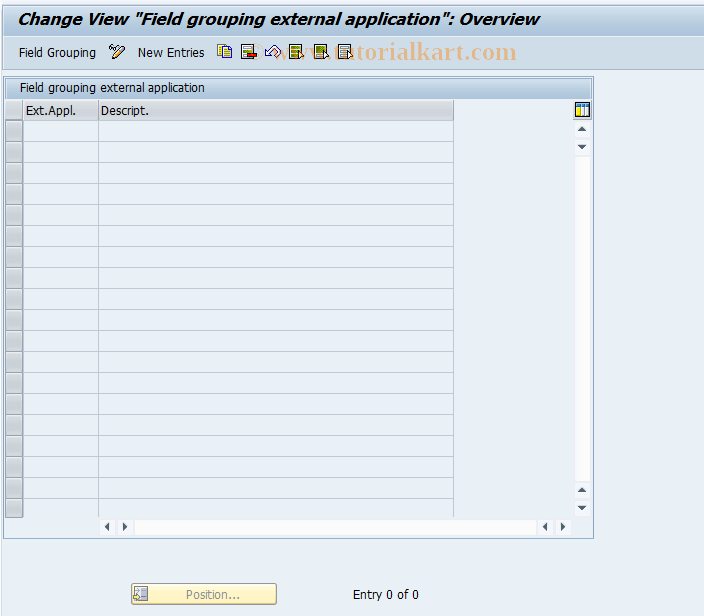Screen dimensions: 704x616
Task: Click 'Entry 0 of 0' text
Action: pyautogui.click(x=386, y=594)
